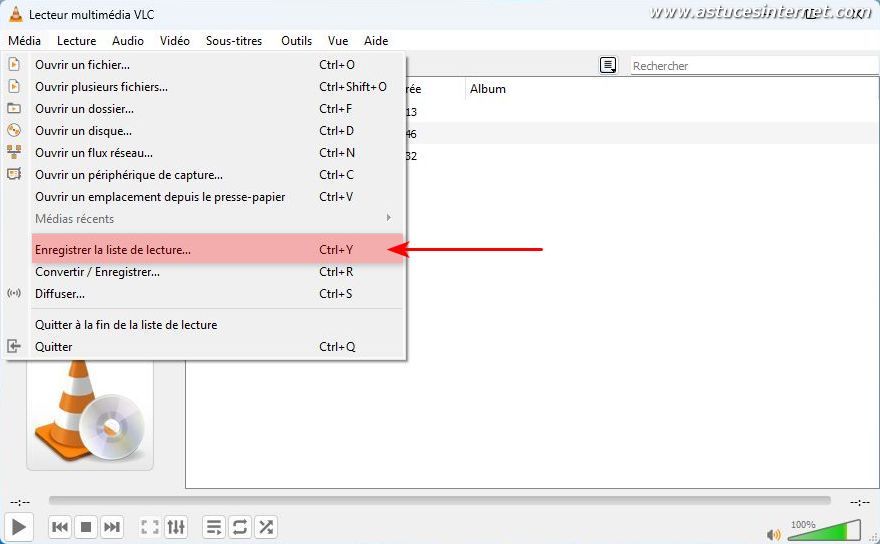Toggle random shuffle playback

click(266, 527)
